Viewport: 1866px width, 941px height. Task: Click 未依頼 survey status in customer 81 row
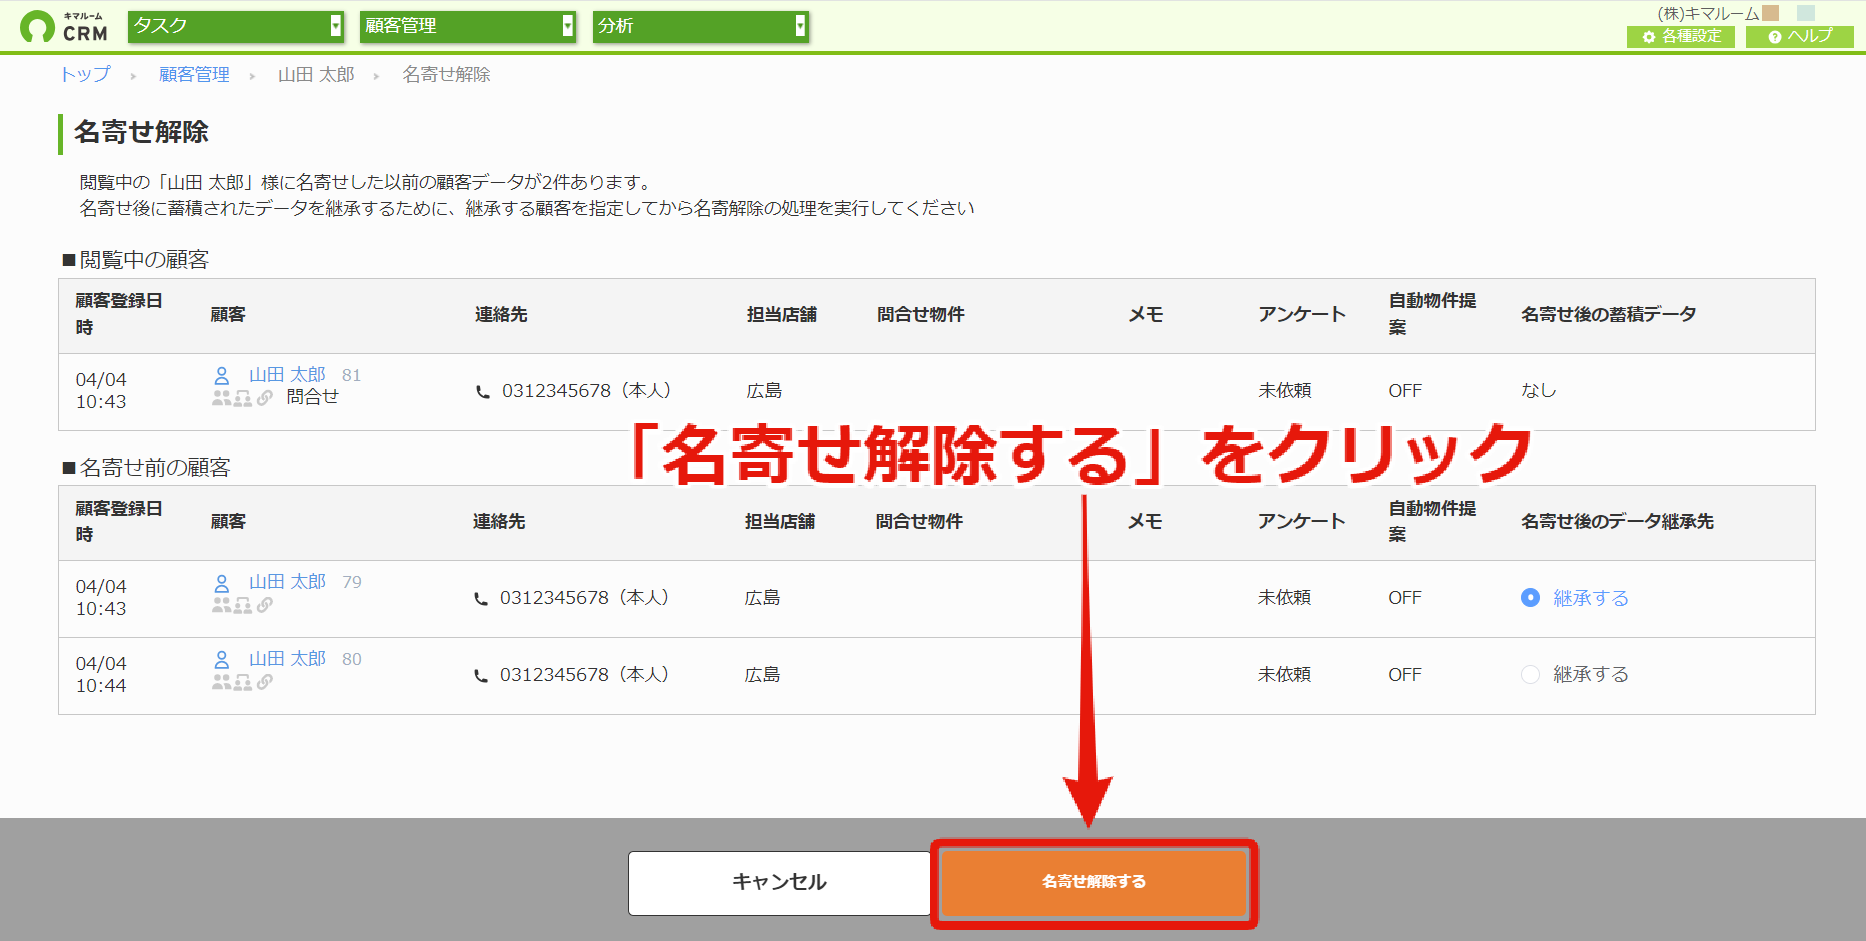[x=1284, y=390]
